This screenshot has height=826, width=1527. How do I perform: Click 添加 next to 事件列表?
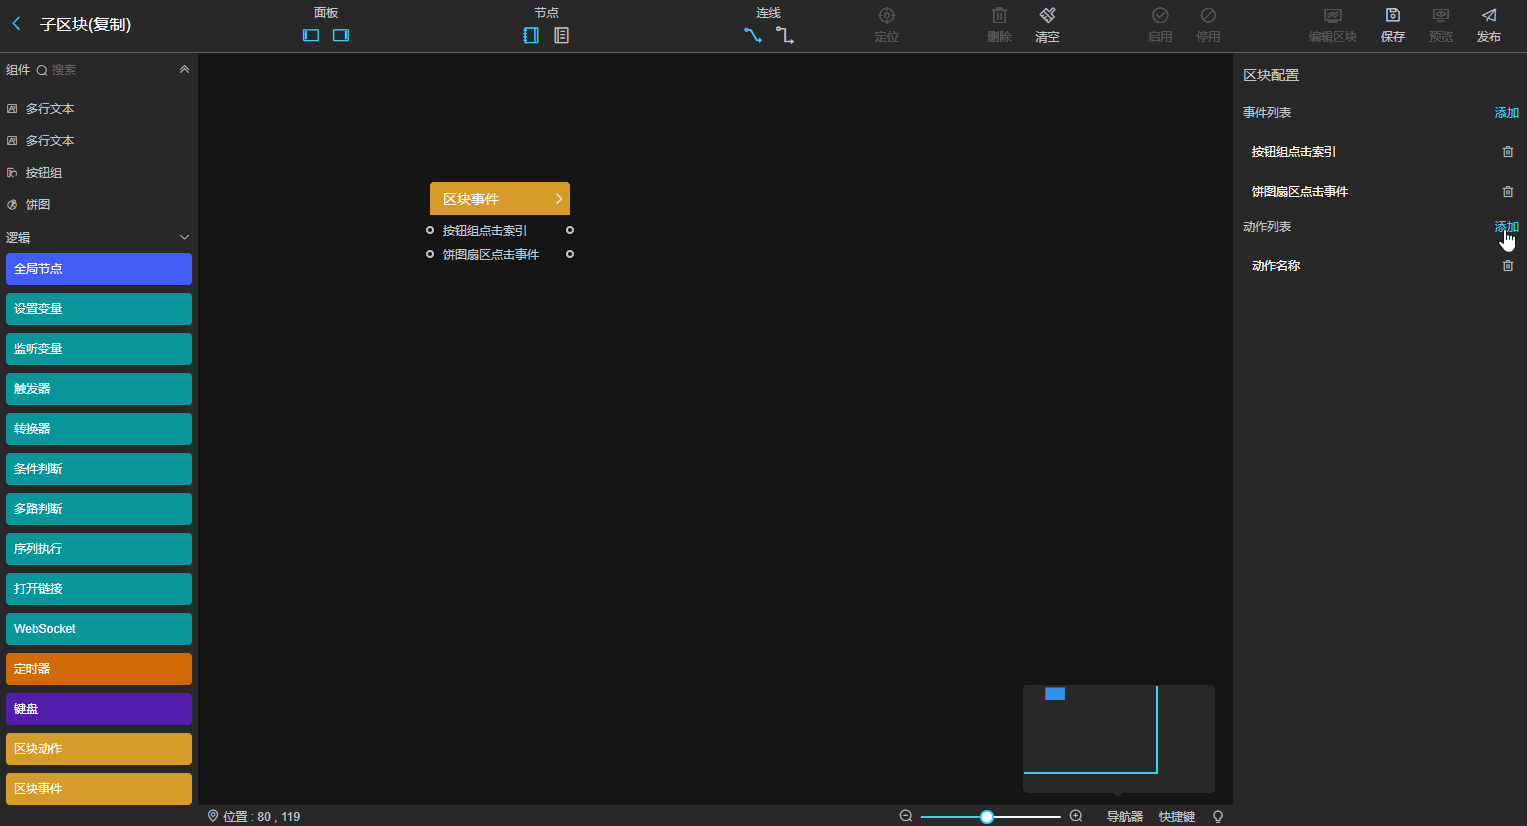point(1506,113)
